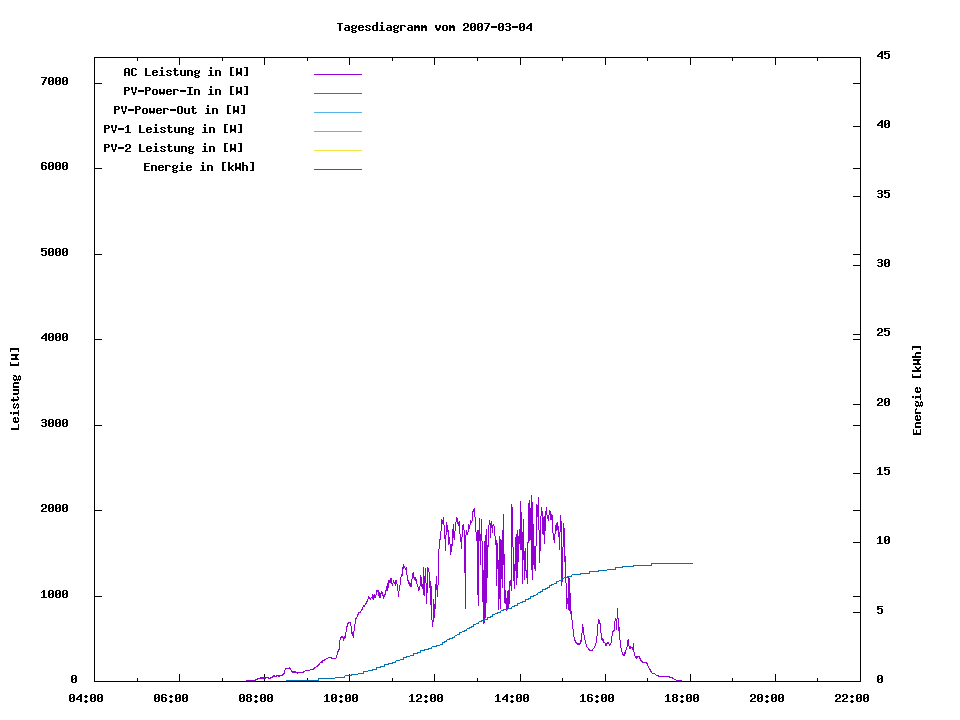Image resolution: width=960 pixels, height=720 pixels.
Task: Select the 7000 tick label on left axis
Action: click(x=54, y=81)
